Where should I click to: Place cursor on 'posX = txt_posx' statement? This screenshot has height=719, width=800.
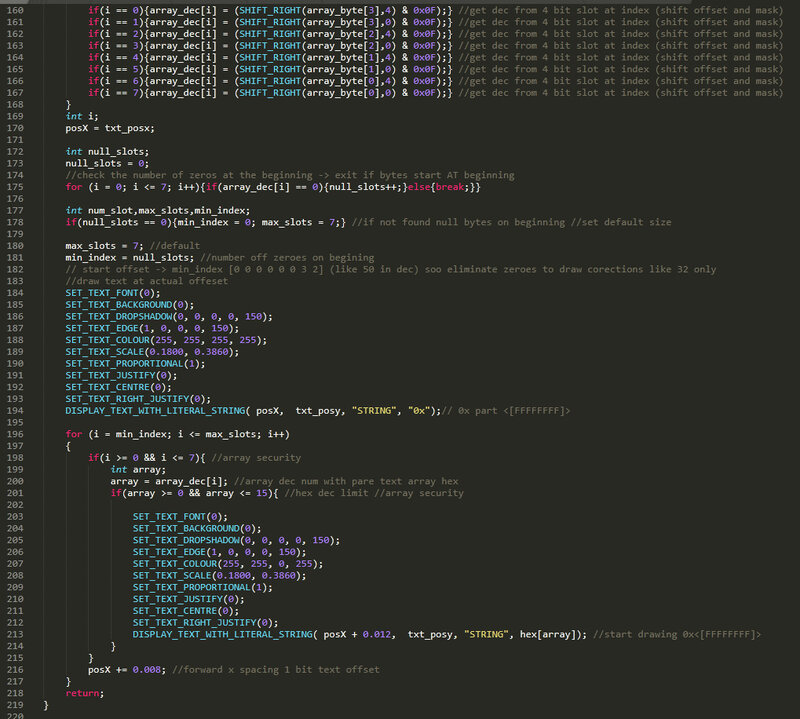110,128
